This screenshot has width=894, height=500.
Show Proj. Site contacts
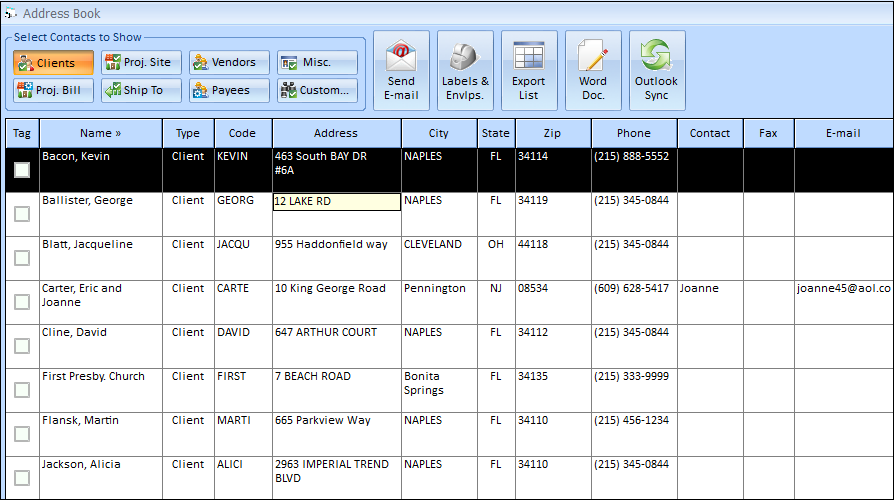tap(141, 63)
